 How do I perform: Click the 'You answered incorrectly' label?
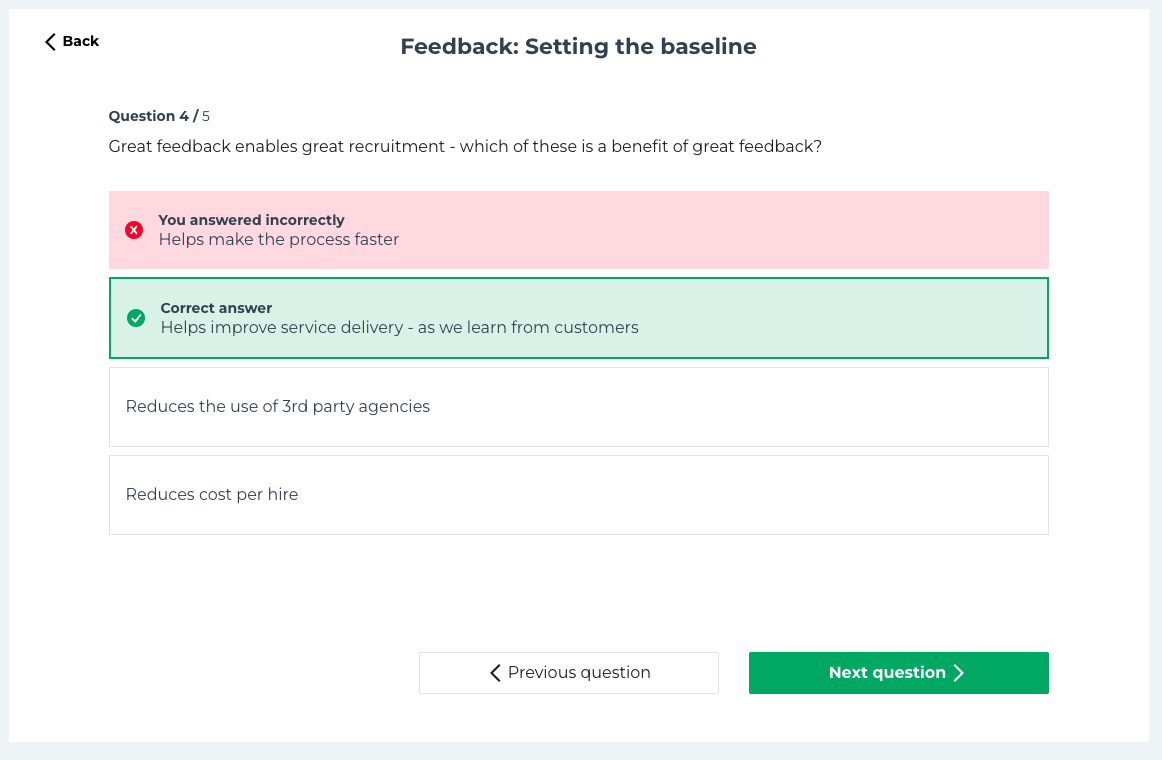[251, 220]
